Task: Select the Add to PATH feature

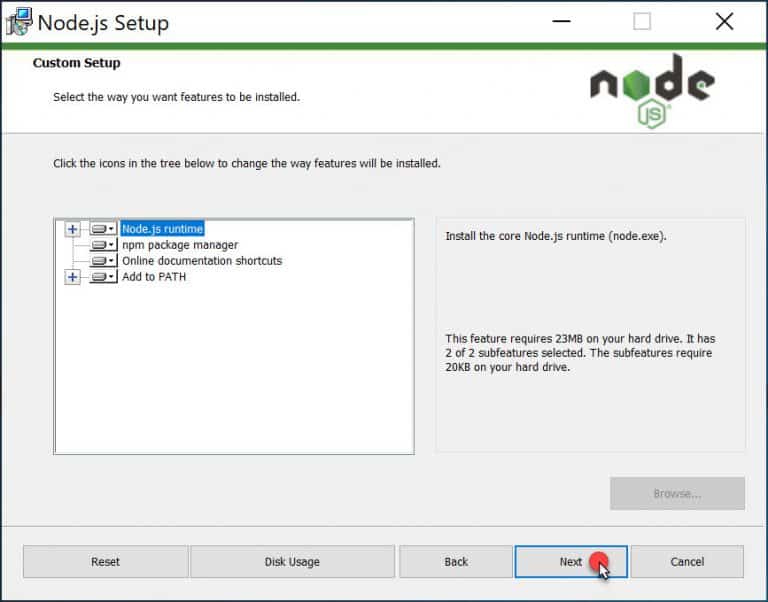Action: coord(154,277)
